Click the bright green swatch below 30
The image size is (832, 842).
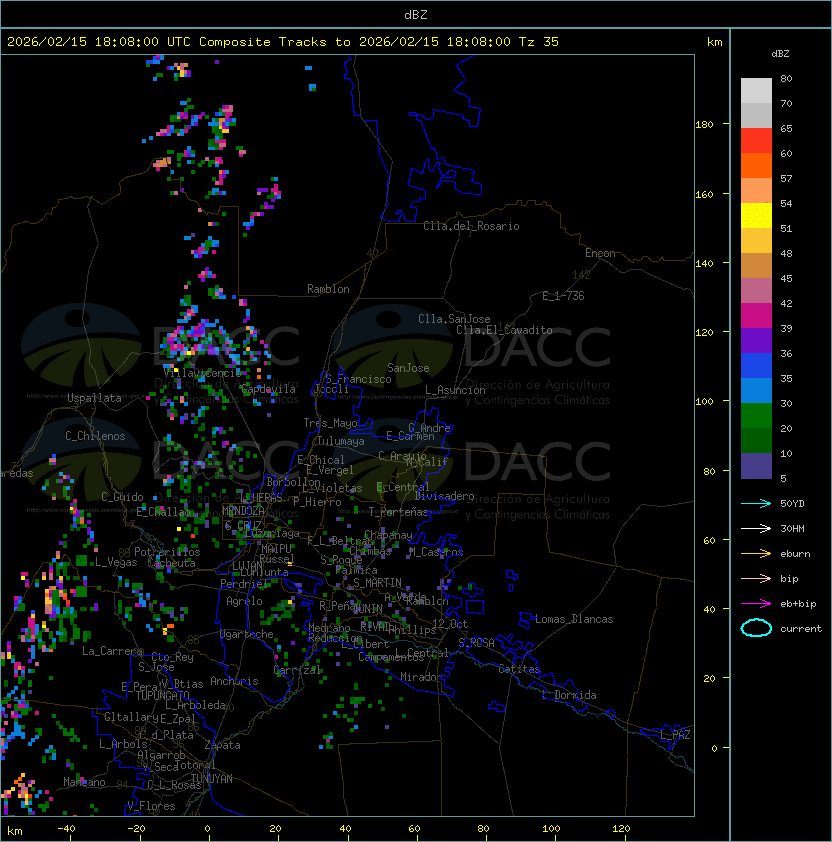point(756,415)
